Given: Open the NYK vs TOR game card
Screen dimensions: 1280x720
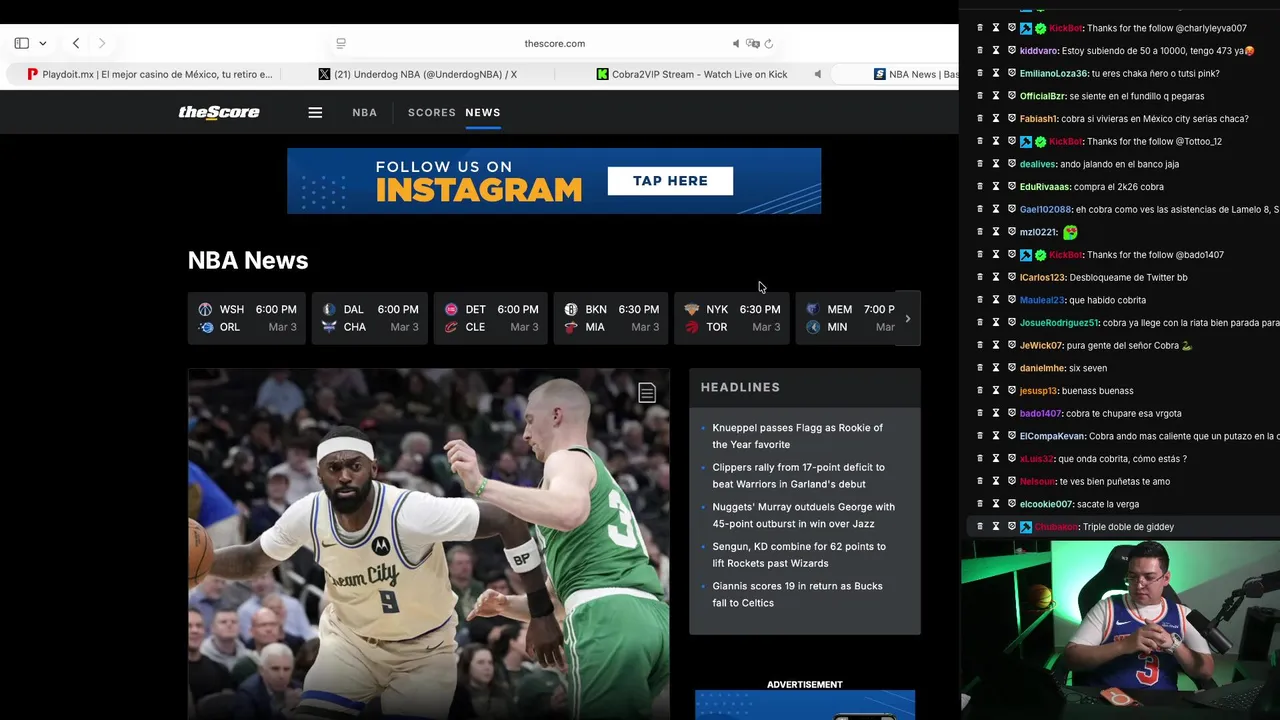Looking at the screenshot, I should click(732, 318).
